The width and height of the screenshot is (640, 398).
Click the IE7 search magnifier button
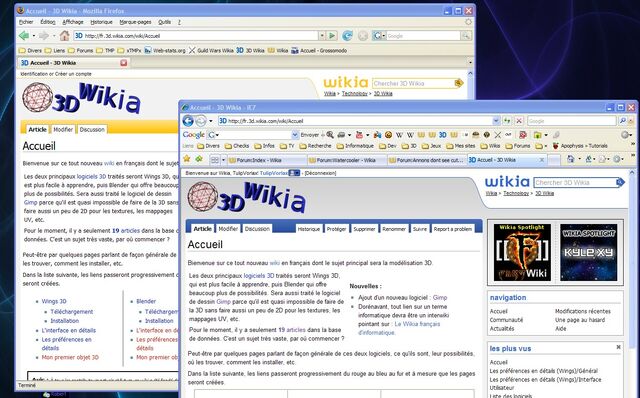click(x=622, y=121)
